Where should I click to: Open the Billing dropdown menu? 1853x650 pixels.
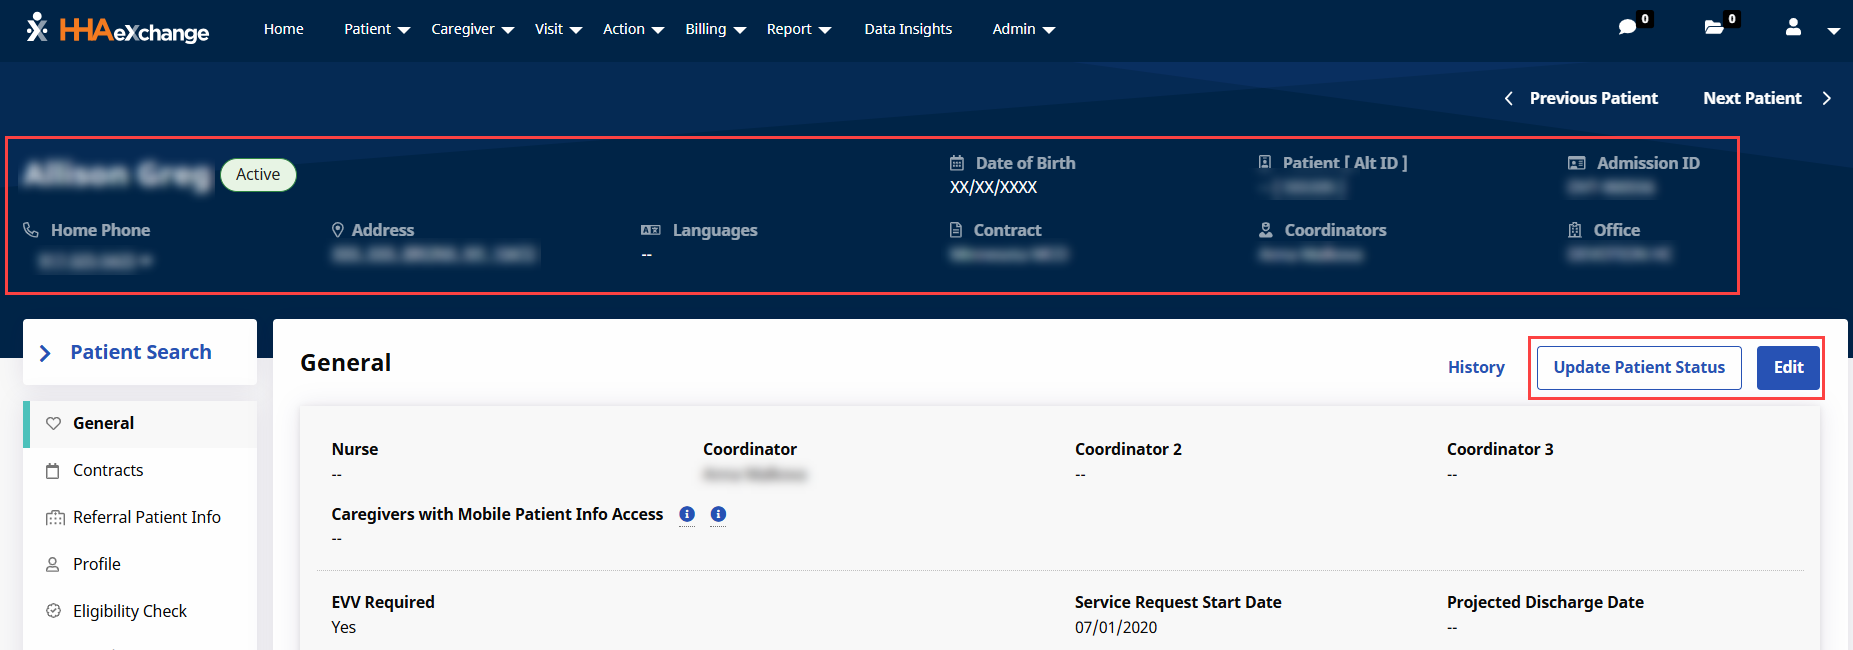point(715,29)
